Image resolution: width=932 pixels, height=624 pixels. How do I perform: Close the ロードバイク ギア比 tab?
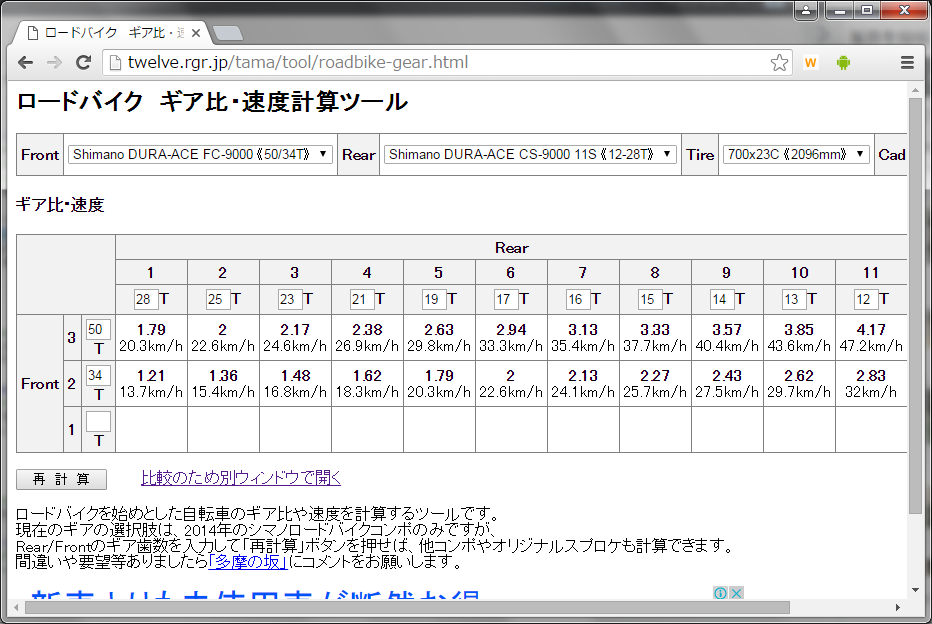point(196,33)
